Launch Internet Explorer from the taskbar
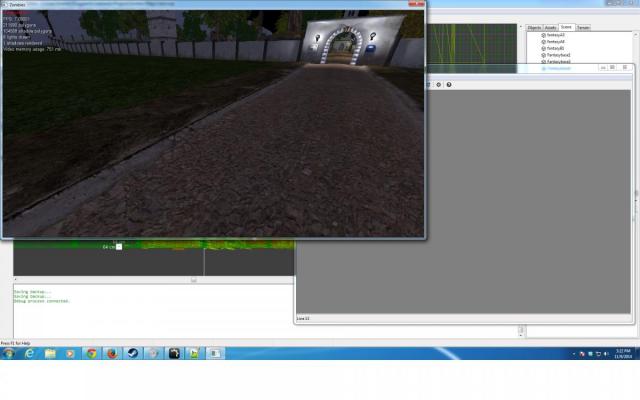The width and height of the screenshot is (640, 400). coord(29,353)
